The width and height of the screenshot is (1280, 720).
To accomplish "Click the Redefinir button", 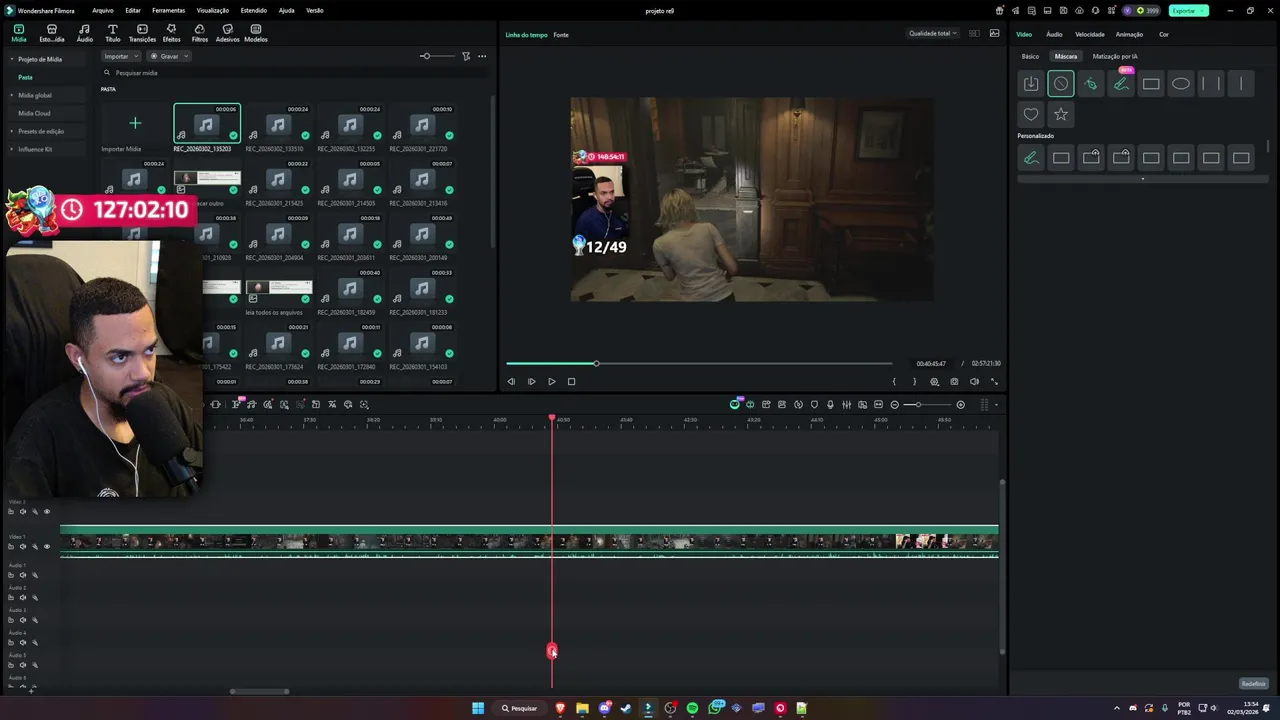I will [x=1253, y=684].
